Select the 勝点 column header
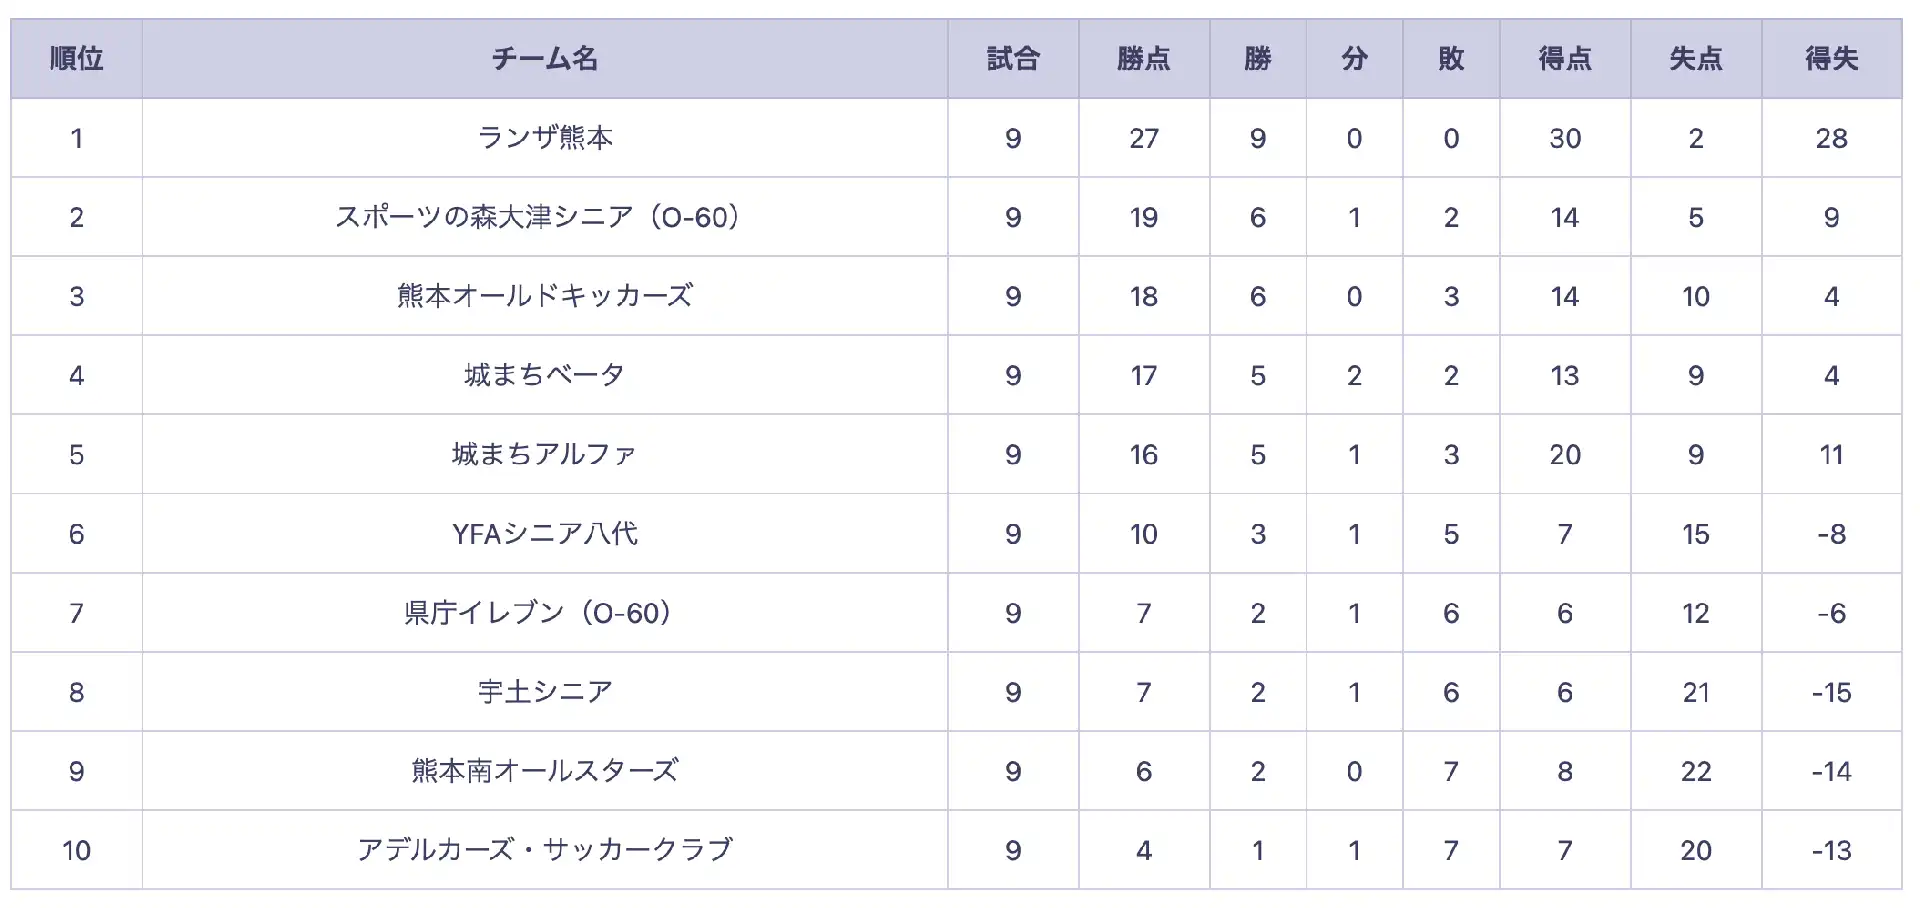The width and height of the screenshot is (1920, 908). tap(1144, 59)
